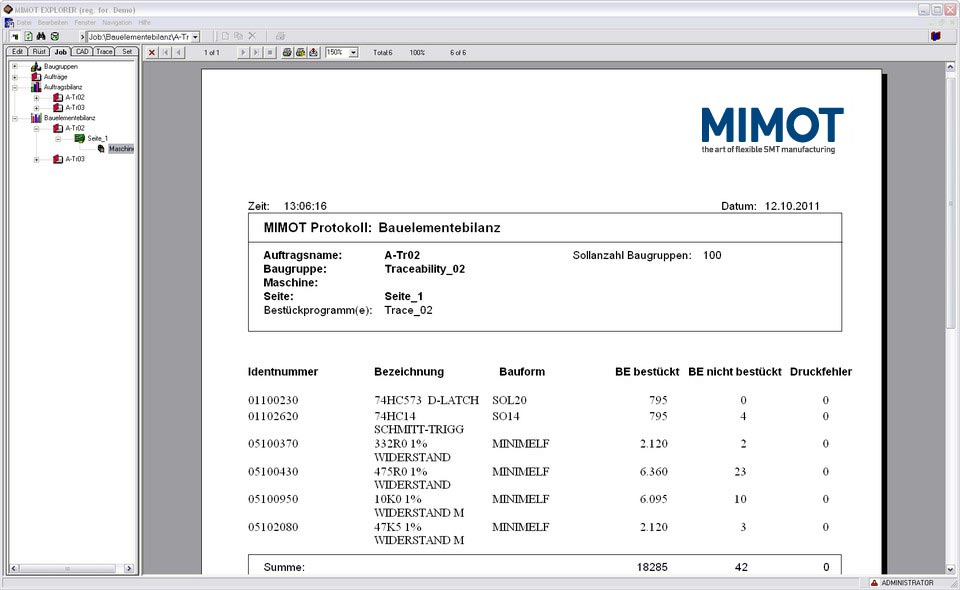Open the Trace tab
The height and width of the screenshot is (590, 960).
pos(104,52)
